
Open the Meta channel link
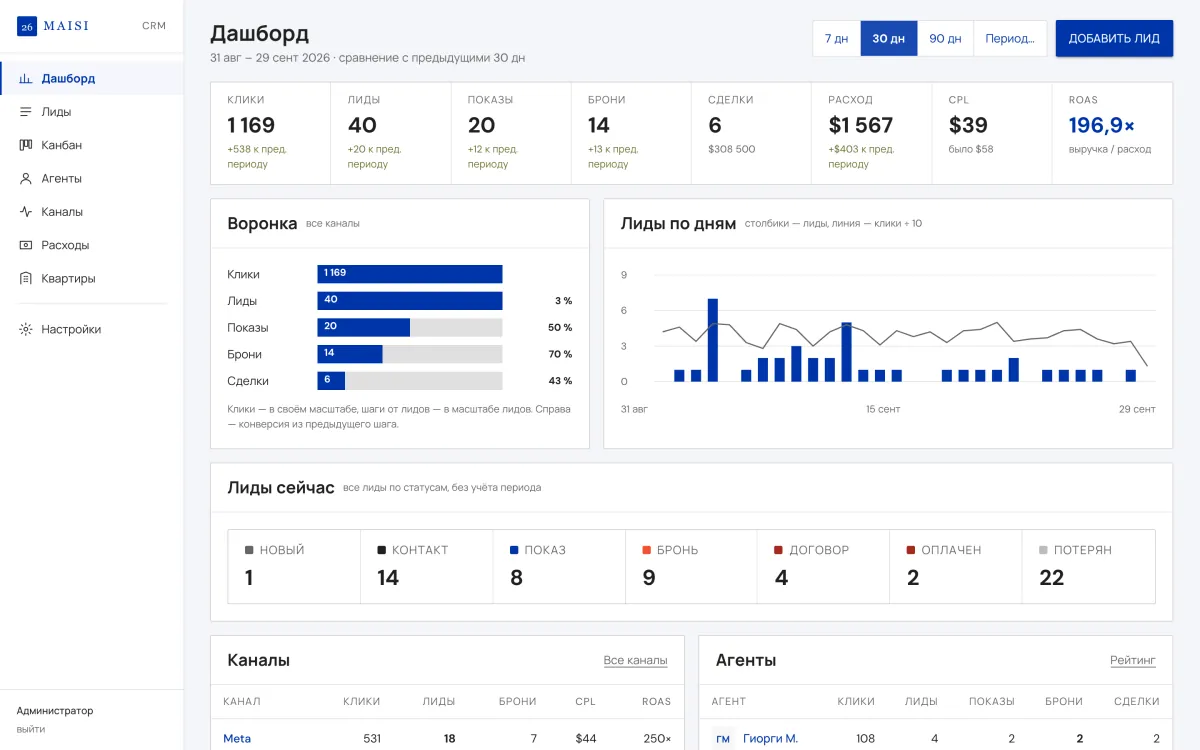237,739
